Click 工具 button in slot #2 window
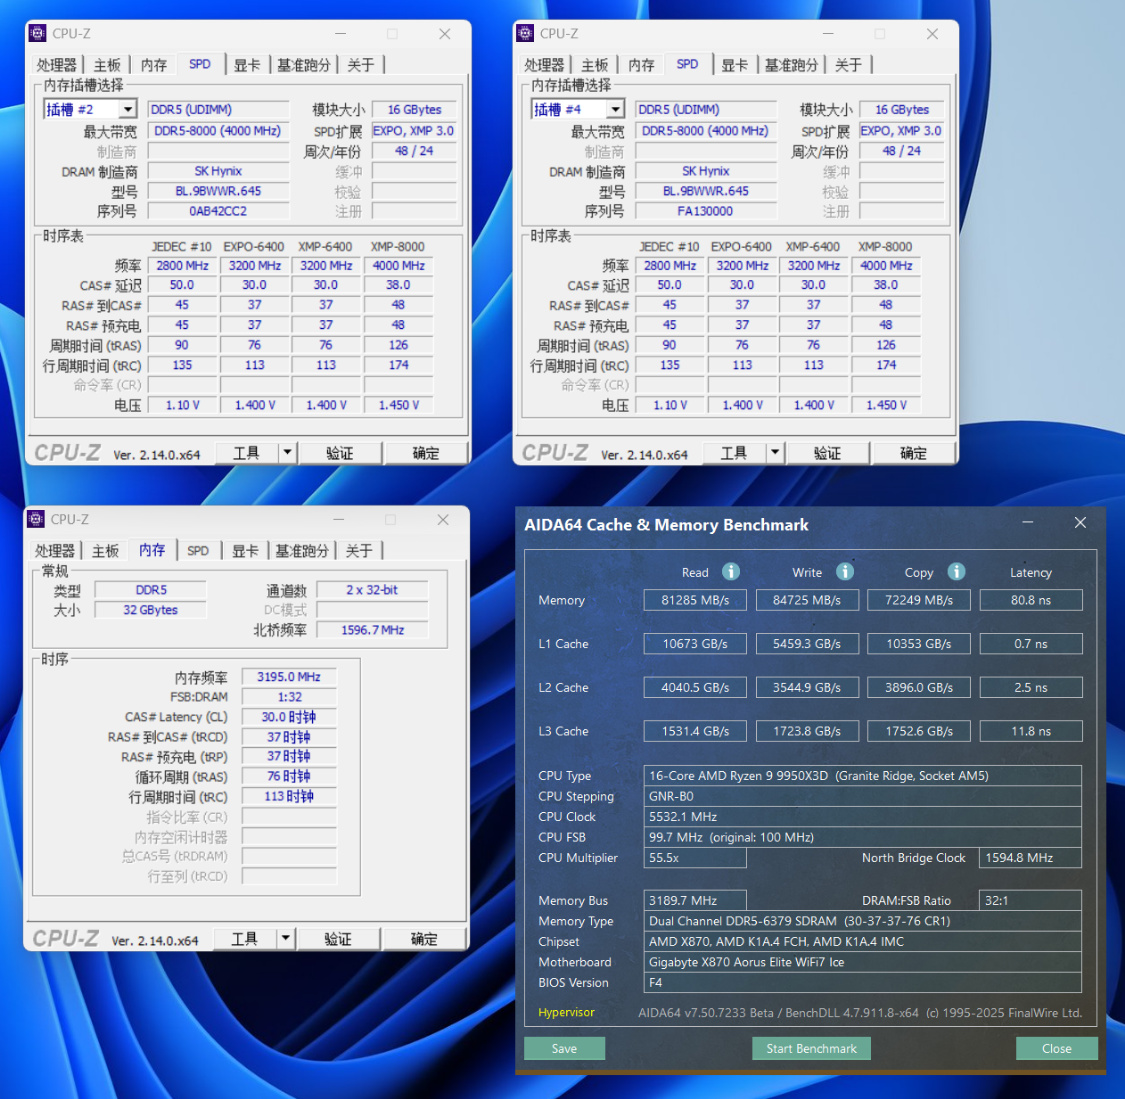Screen dimensions: 1125x1099 click(x=246, y=453)
